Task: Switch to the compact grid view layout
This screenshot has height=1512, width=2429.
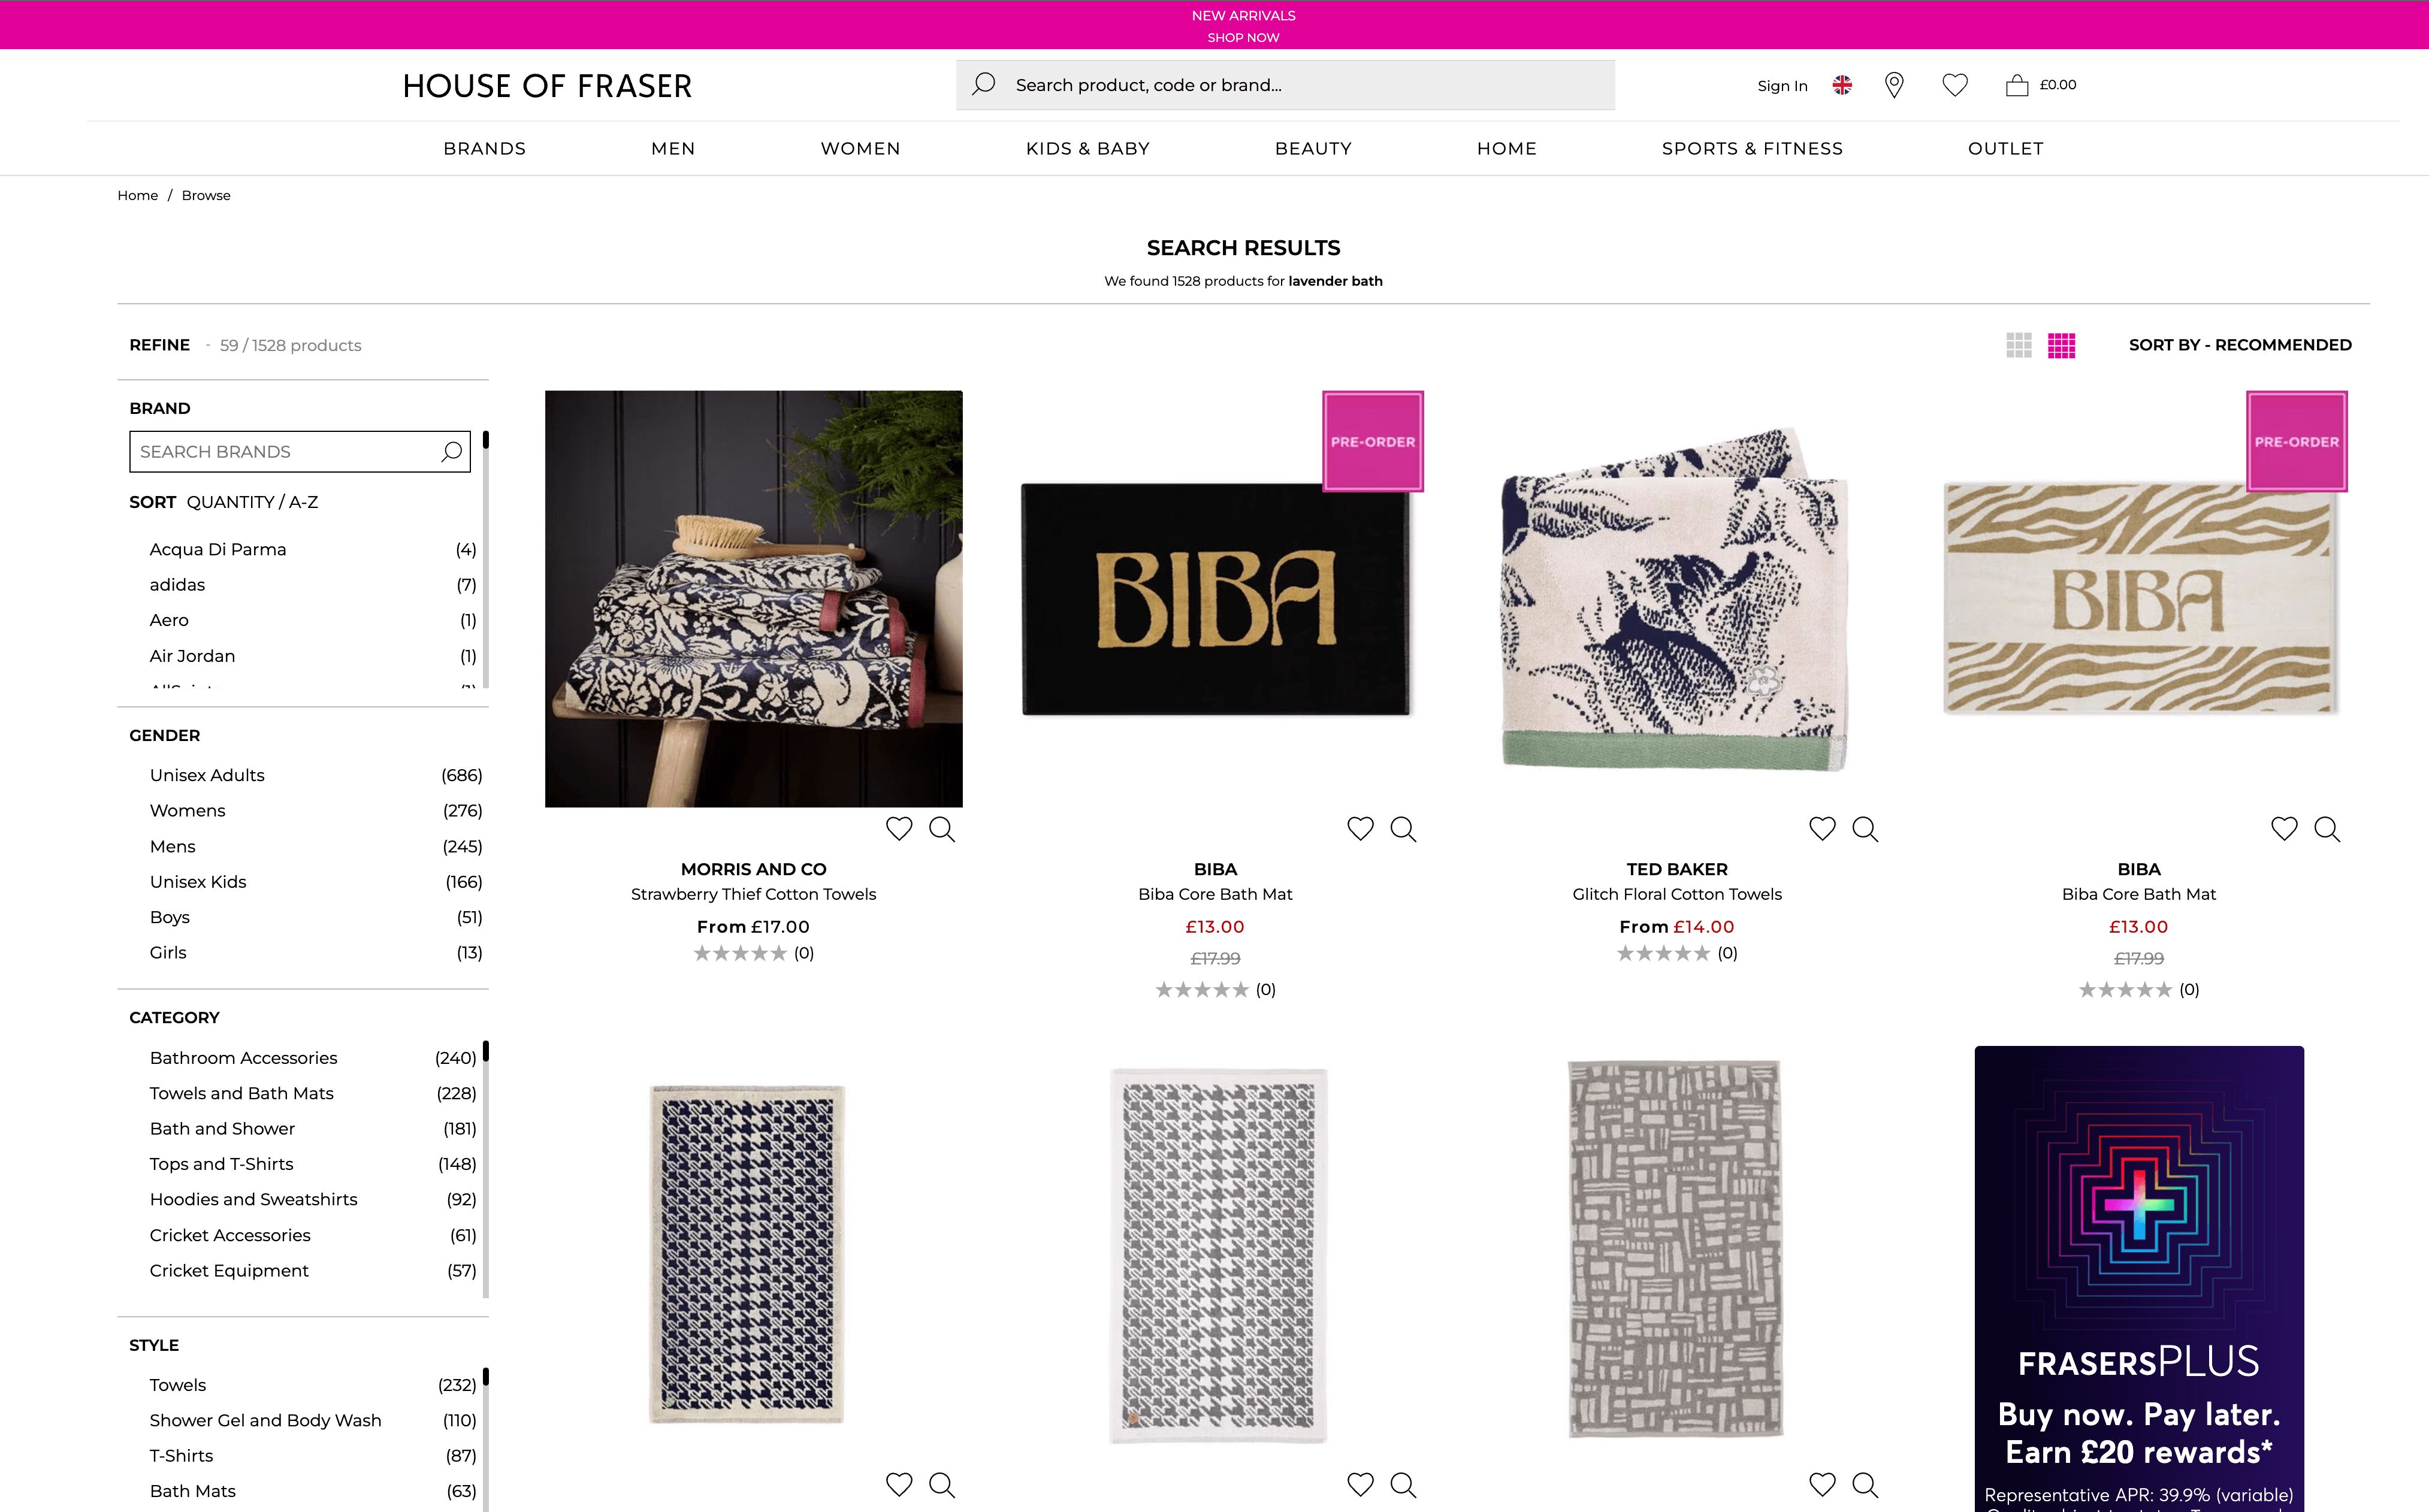Action: (x=2061, y=345)
